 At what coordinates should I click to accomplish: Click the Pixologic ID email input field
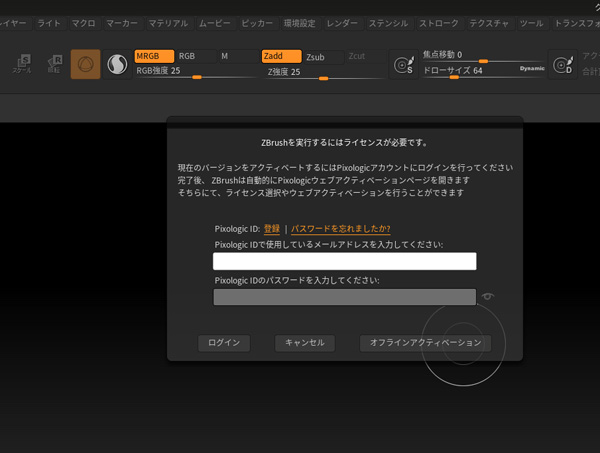click(x=344, y=261)
